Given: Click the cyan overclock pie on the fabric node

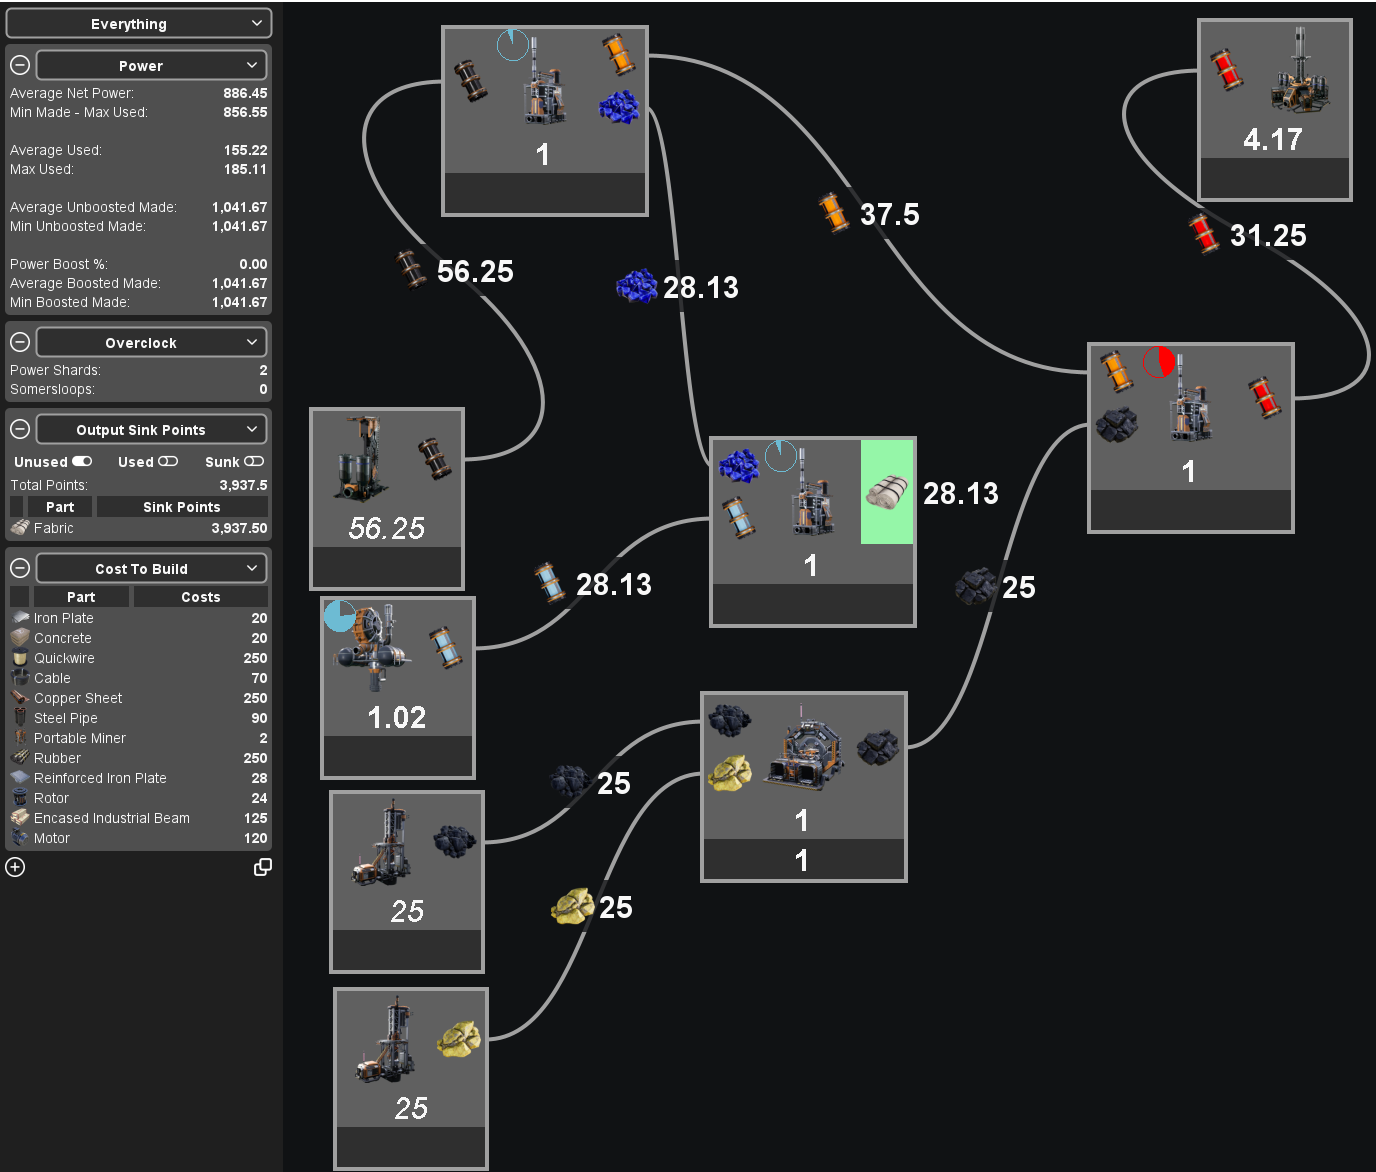Looking at the screenshot, I should (x=781, y=456).
